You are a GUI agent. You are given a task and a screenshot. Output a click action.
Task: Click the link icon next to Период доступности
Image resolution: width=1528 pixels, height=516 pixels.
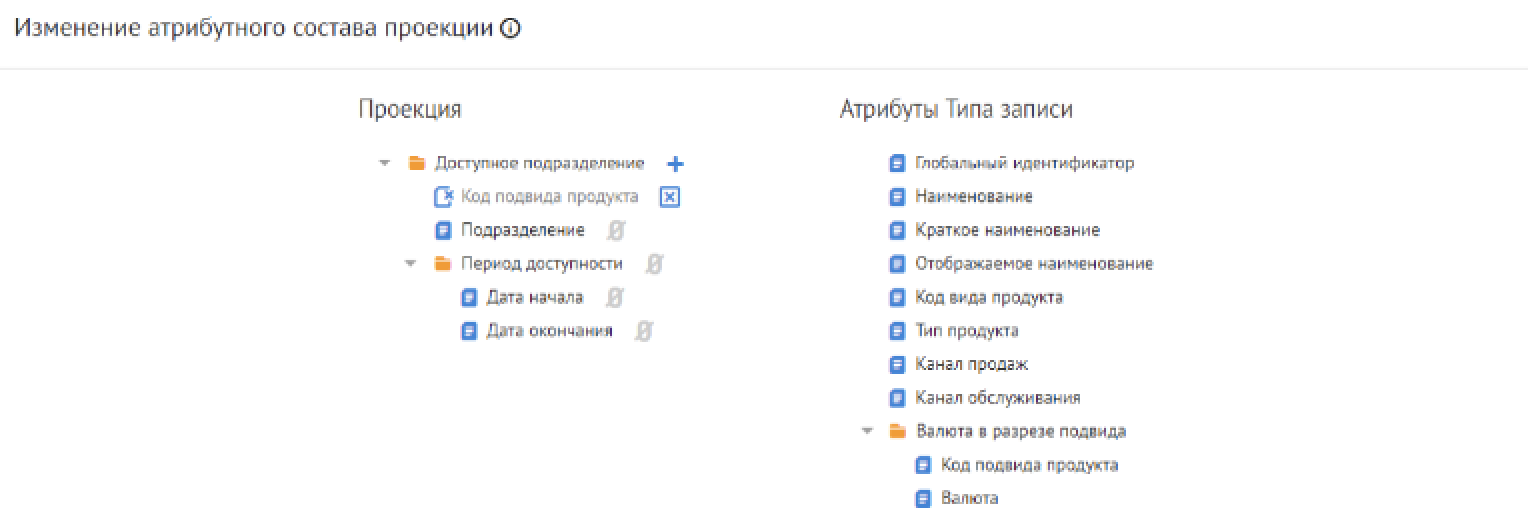654,264
